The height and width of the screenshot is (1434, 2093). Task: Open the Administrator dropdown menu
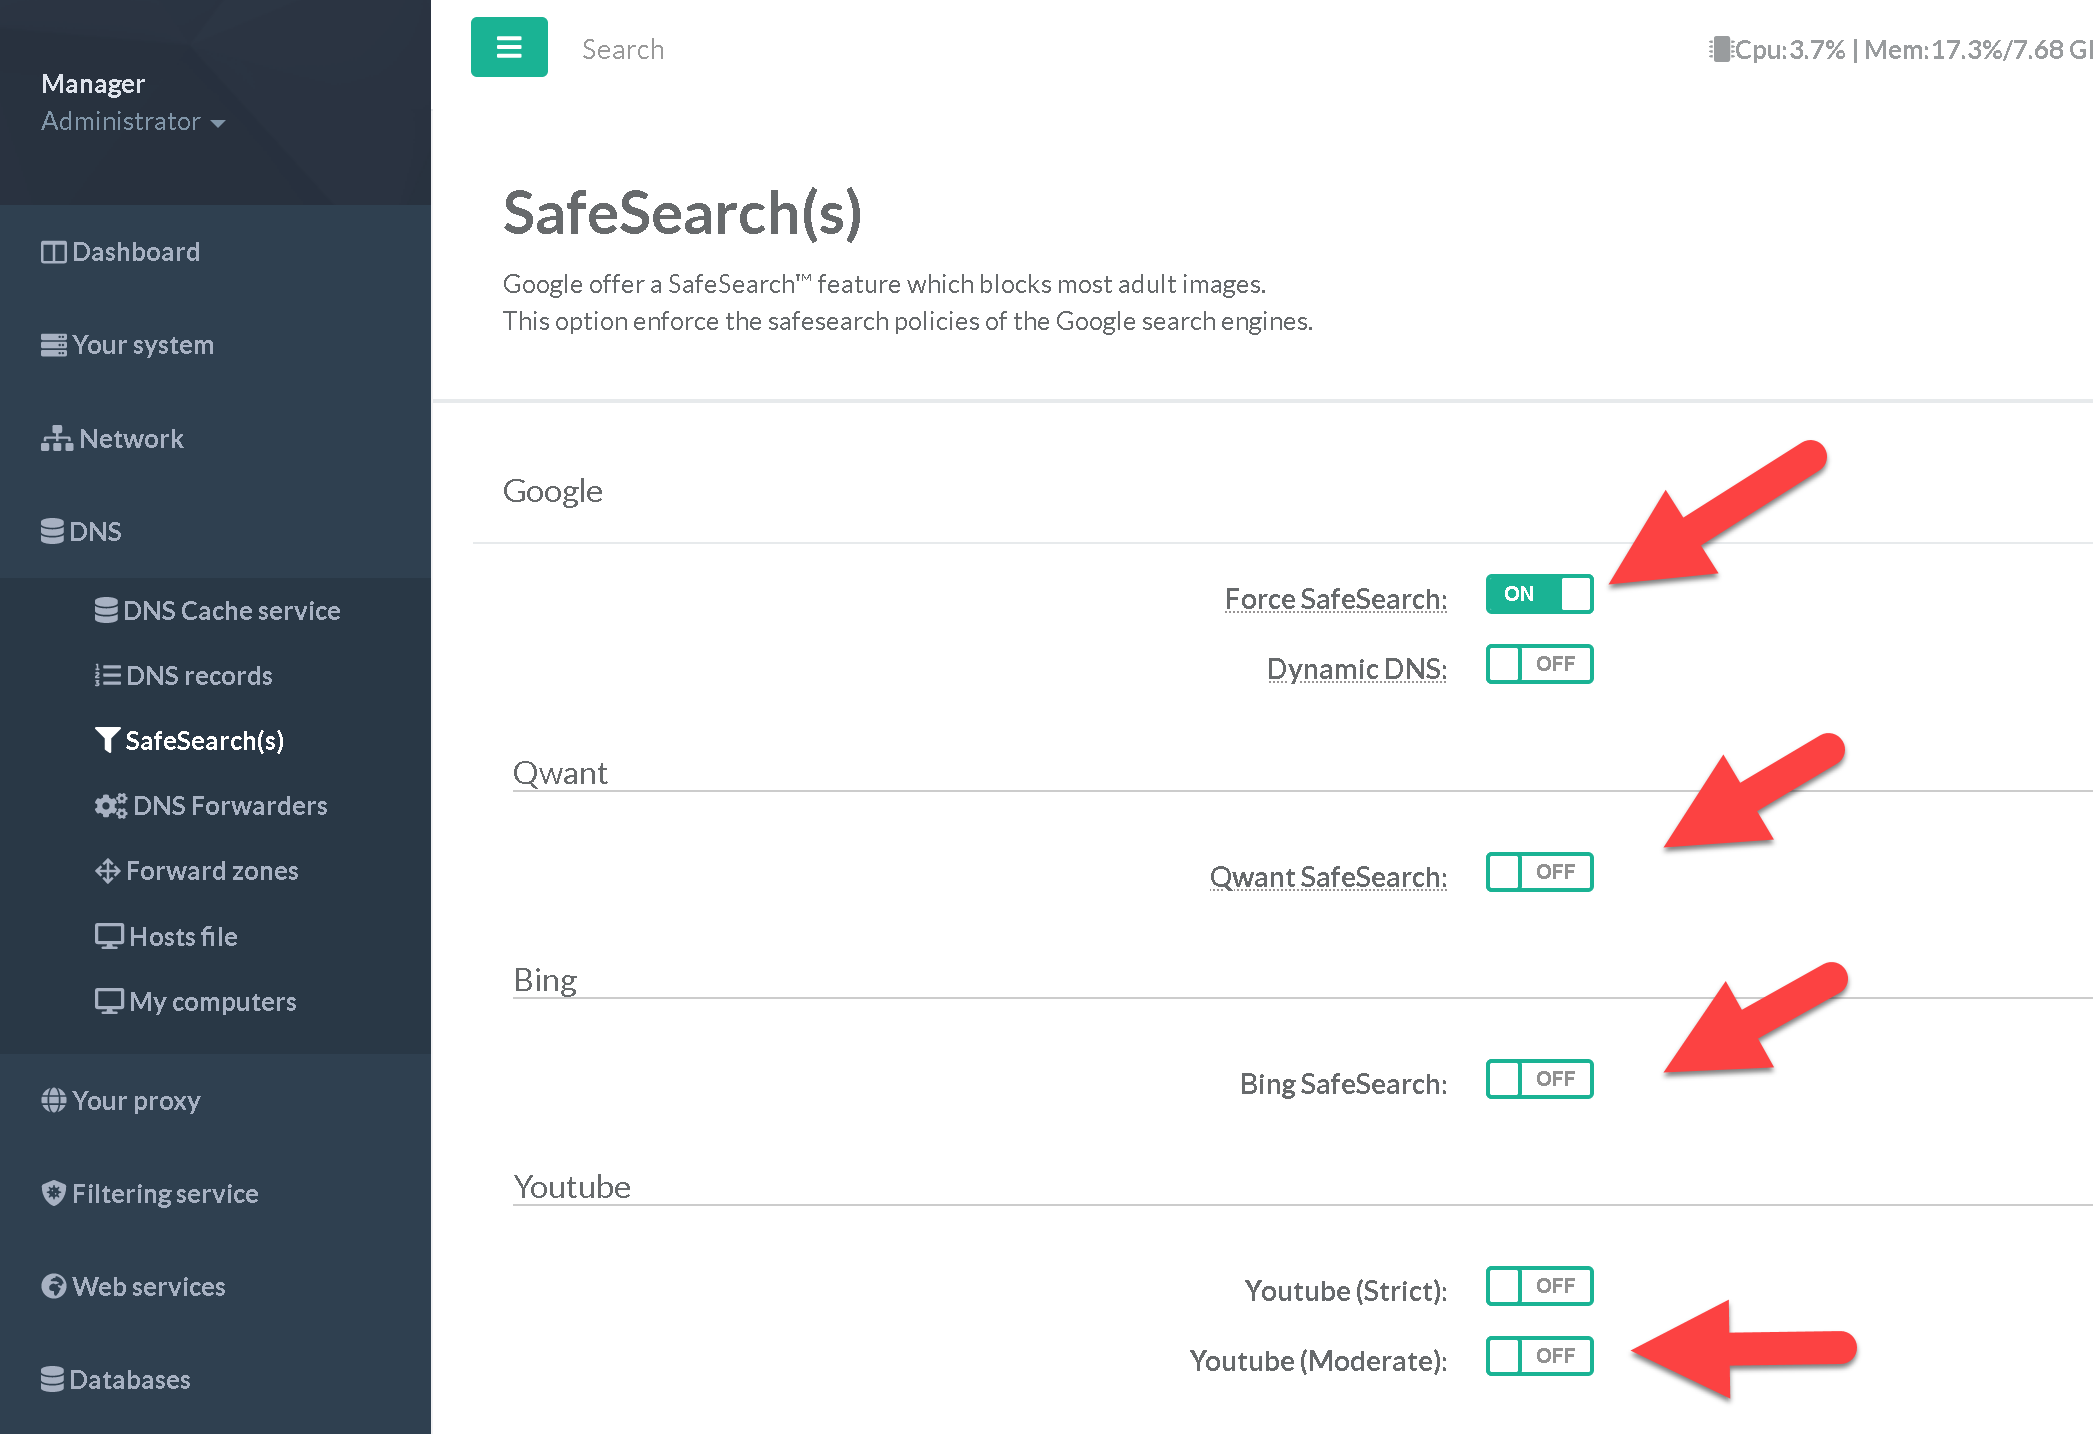click(x=132, y=122)
